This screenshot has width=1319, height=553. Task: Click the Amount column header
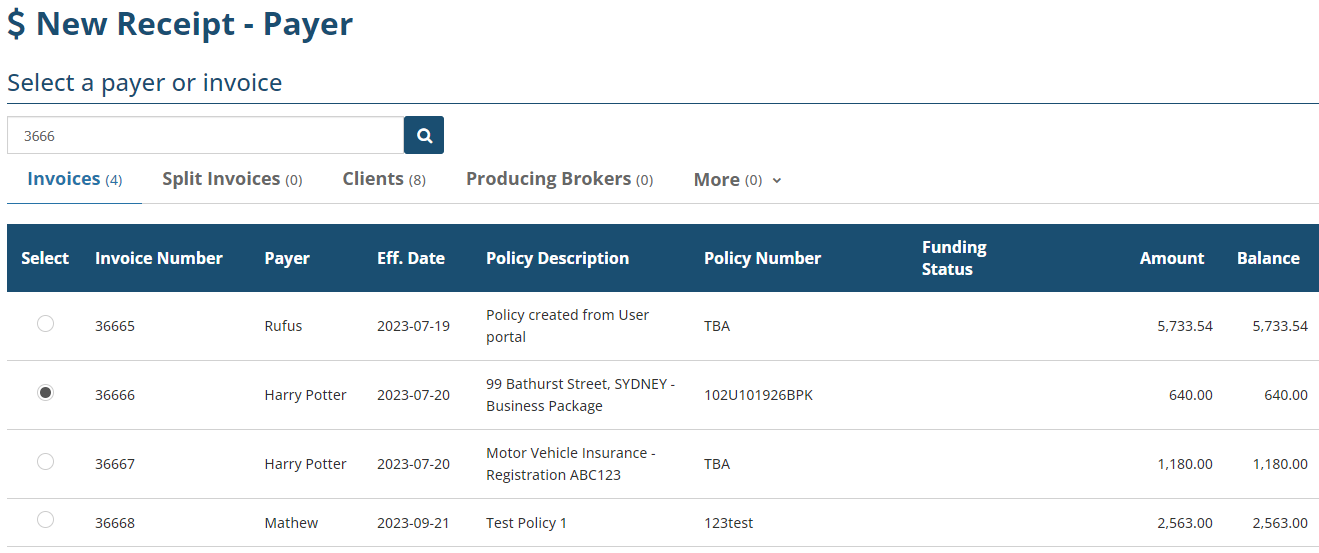pyautogui.click(x=1172, y=258)
